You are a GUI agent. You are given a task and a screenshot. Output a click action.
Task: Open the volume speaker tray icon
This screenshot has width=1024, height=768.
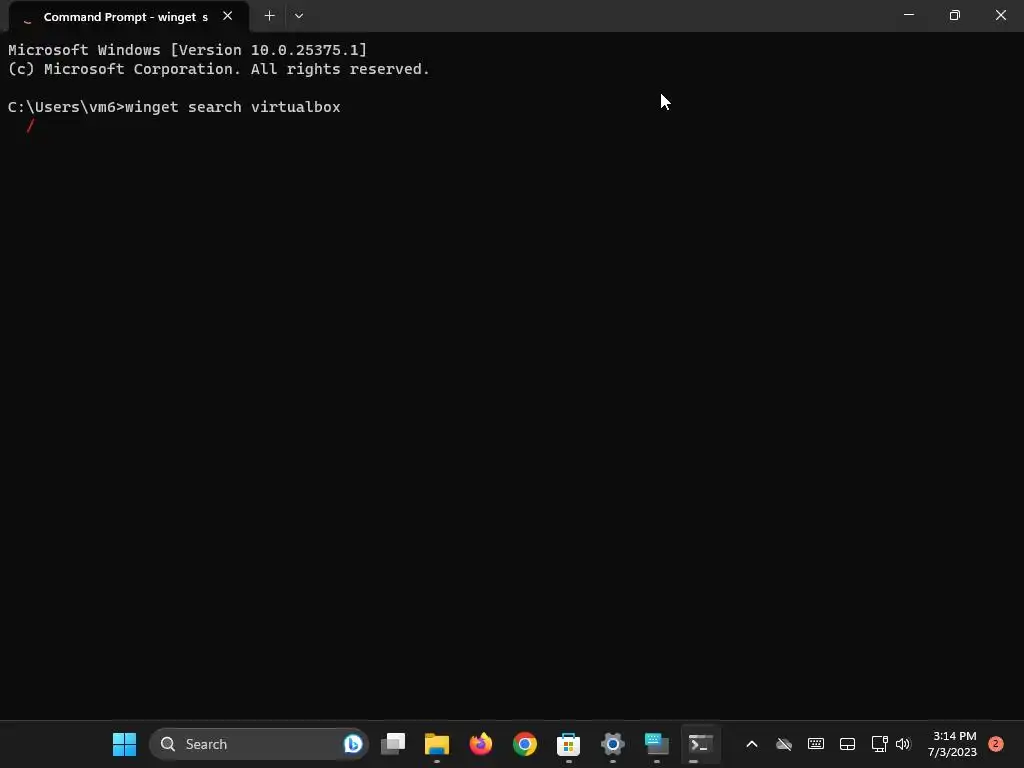pos(903,744)
